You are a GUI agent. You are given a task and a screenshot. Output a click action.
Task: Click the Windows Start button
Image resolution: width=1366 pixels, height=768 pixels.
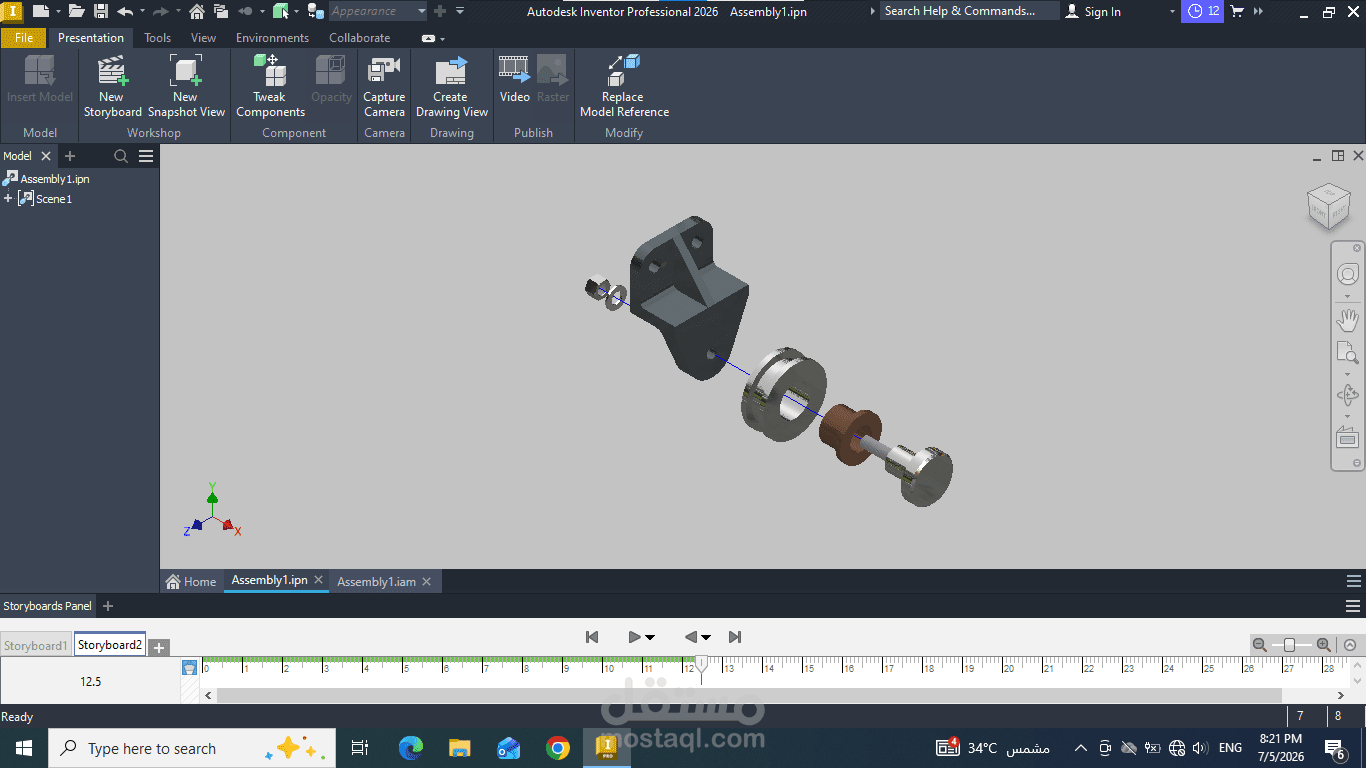pyautogui.click(x=23, y=748)
